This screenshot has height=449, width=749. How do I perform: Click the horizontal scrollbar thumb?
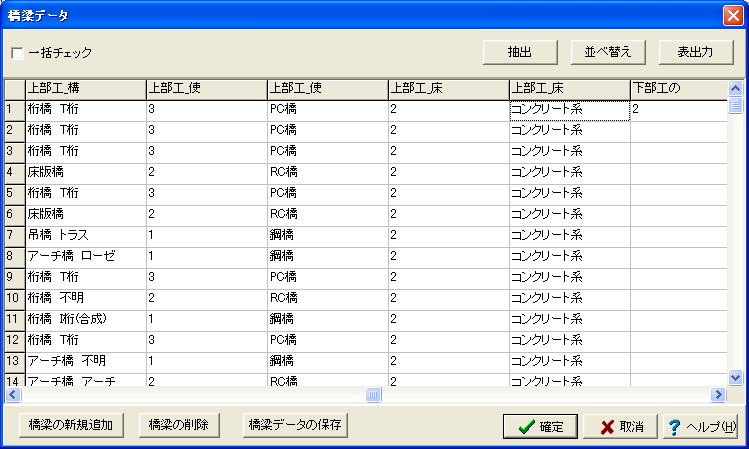pos(374,395)
